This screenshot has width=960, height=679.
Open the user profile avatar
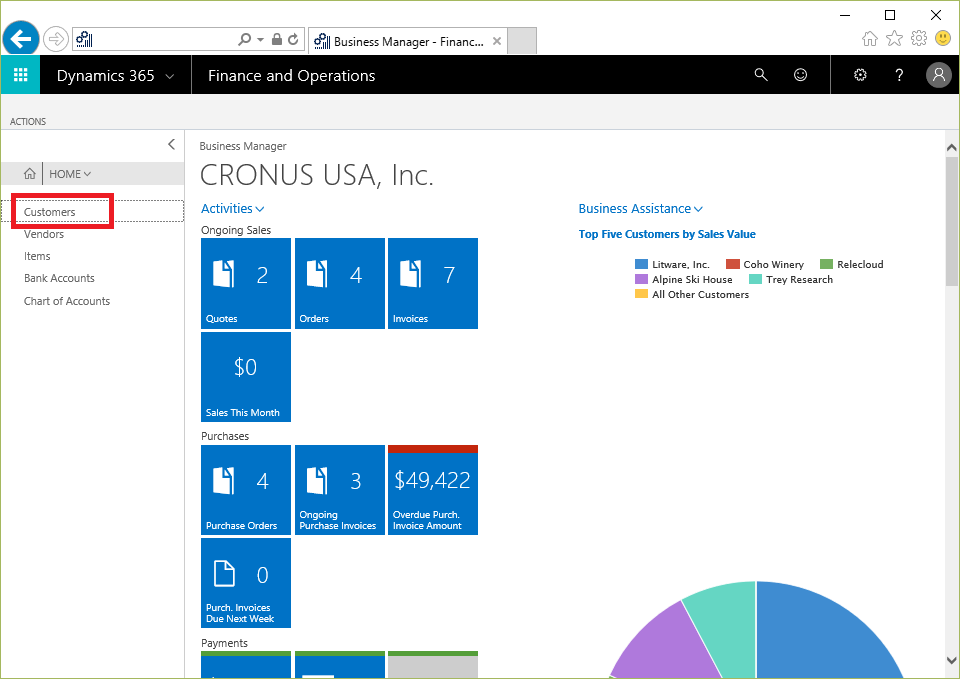click(939, 75)
